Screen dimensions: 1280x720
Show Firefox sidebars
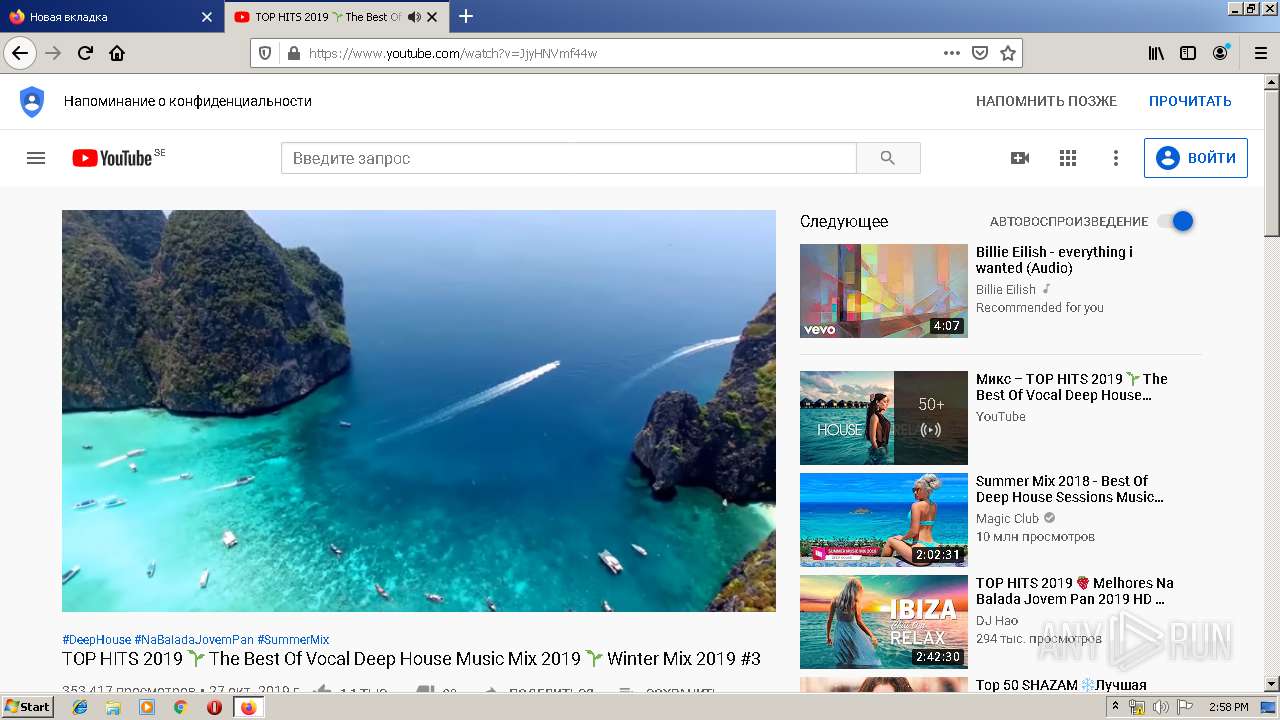pyautogui.click(x=1188, y=53)
